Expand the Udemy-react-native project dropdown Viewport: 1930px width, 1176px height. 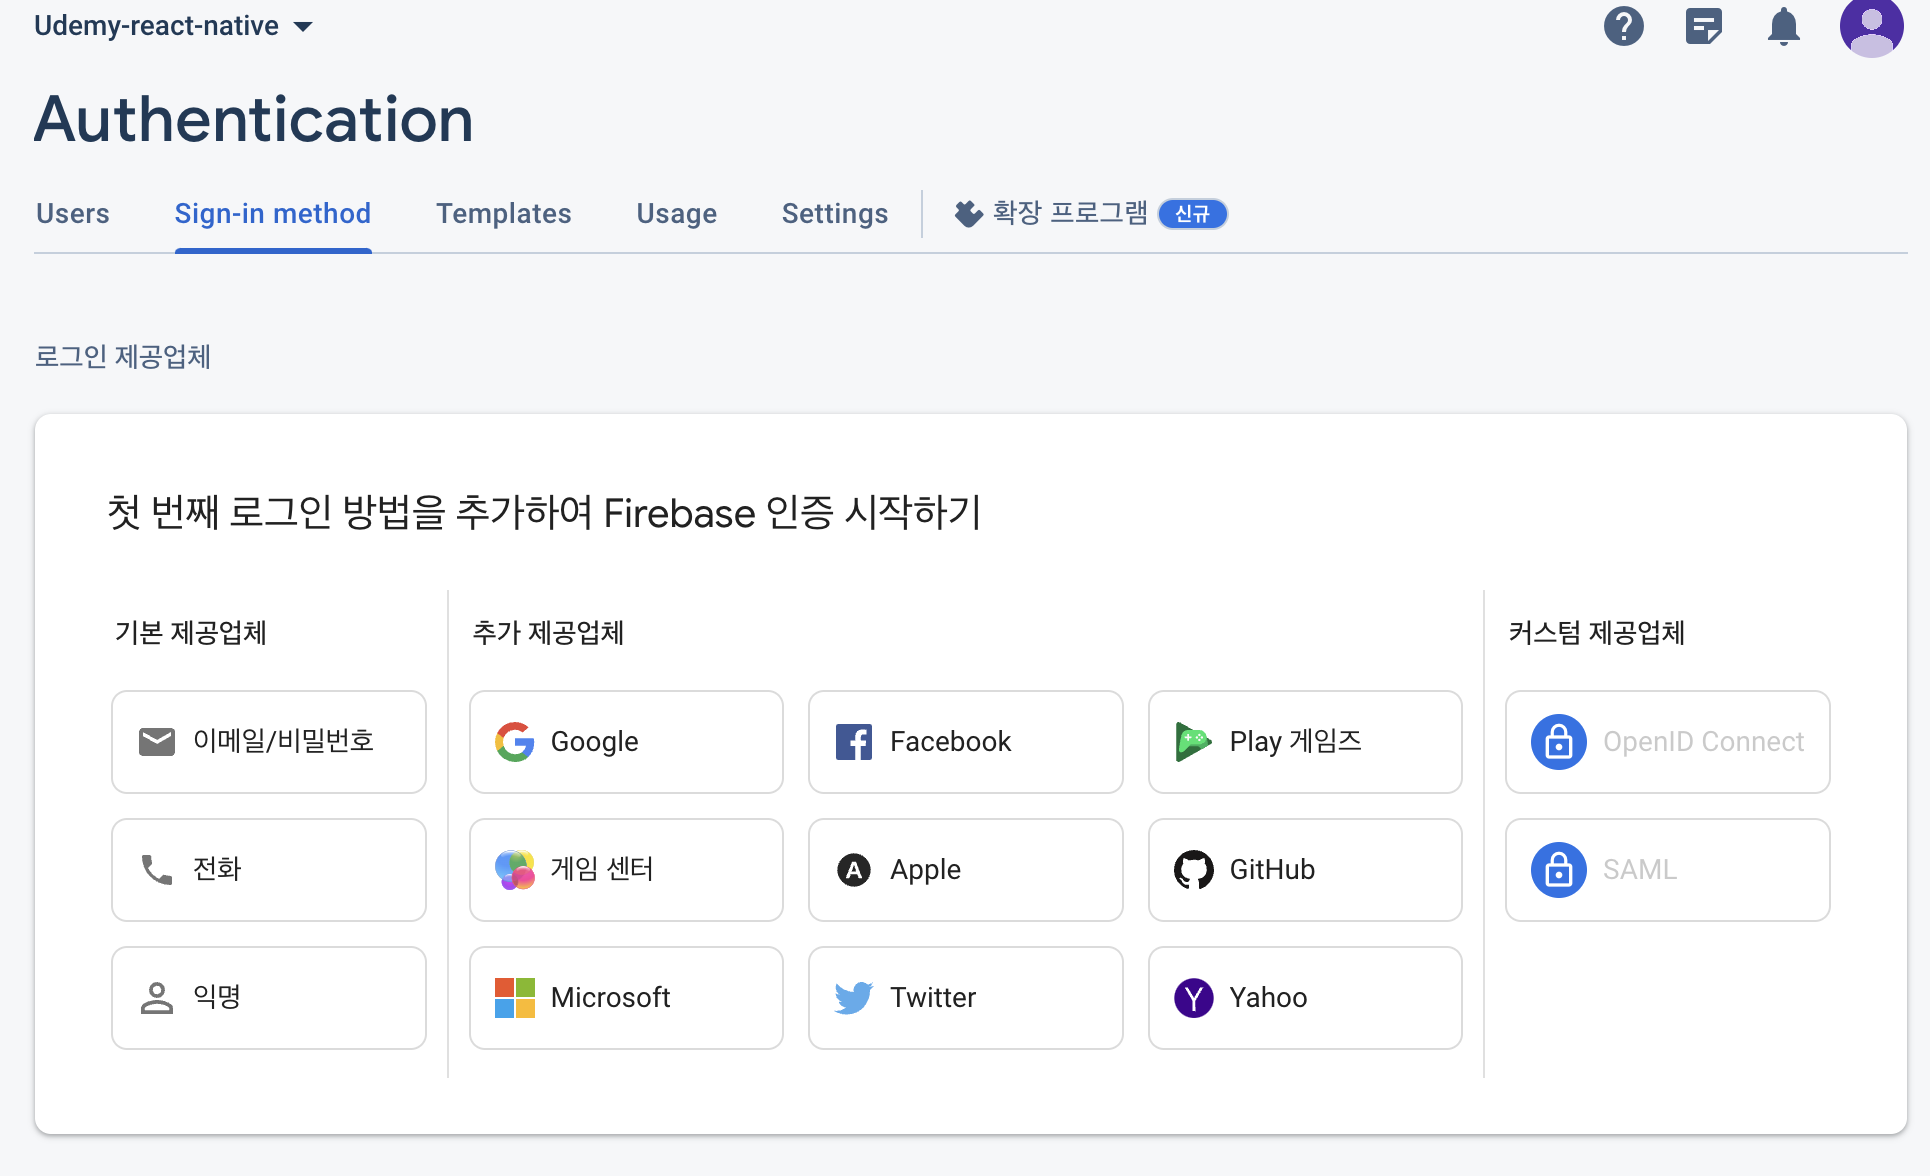click(303, 27)
